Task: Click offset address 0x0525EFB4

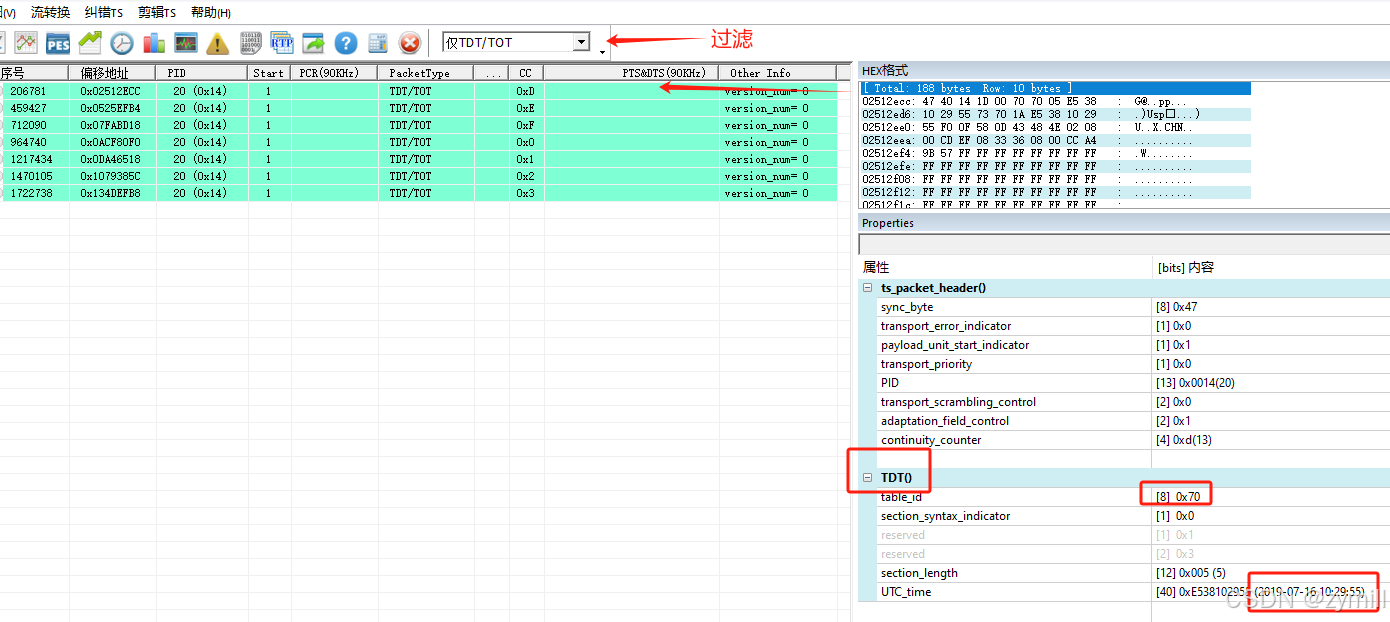Action: [x=110, y=108]
